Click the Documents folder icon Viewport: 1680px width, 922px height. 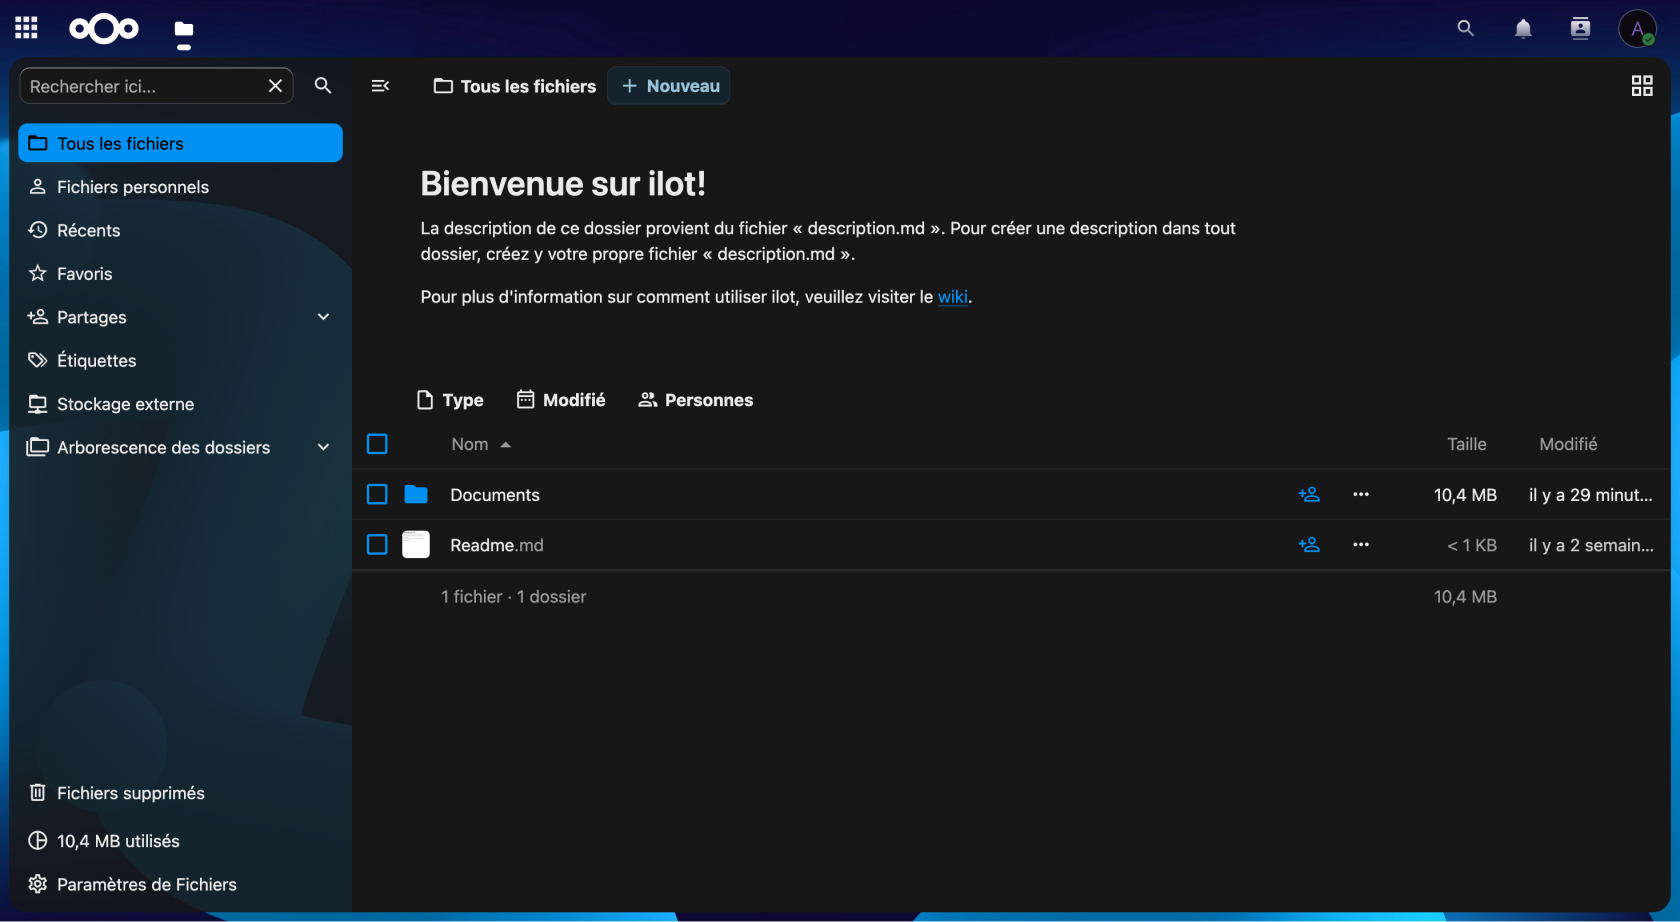[416, 494]
